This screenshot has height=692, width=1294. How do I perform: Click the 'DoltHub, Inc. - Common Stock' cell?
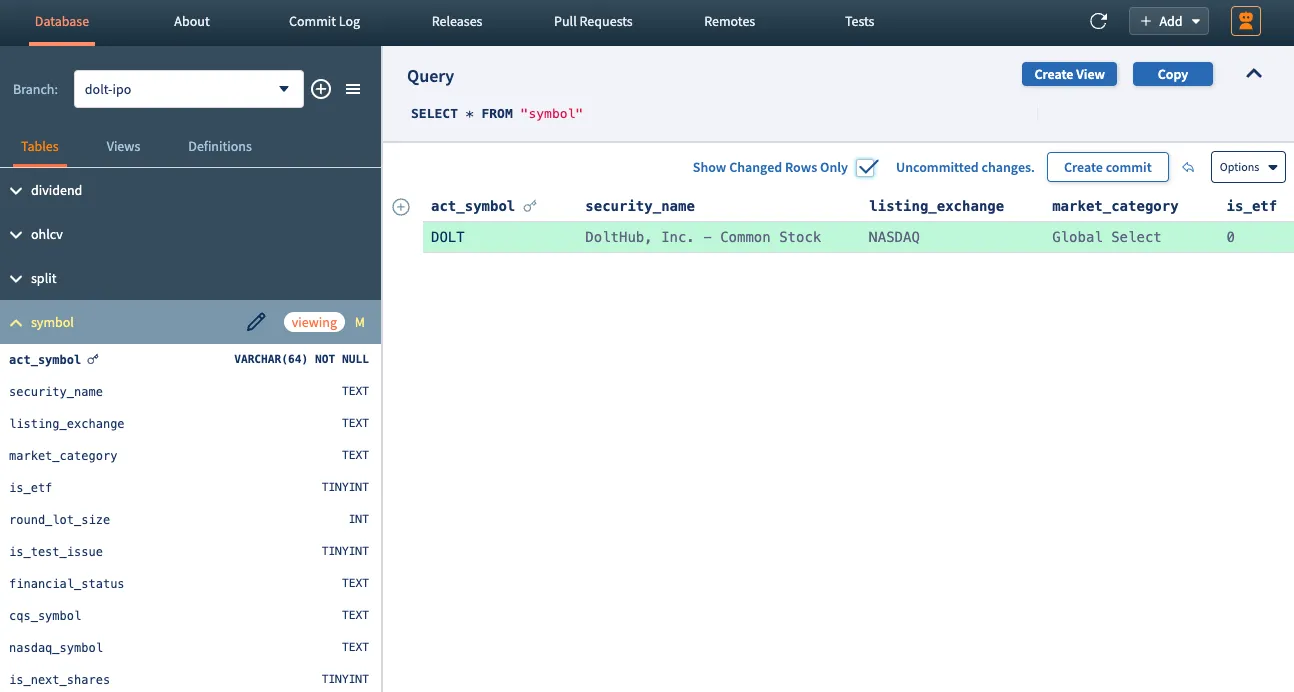703,237
